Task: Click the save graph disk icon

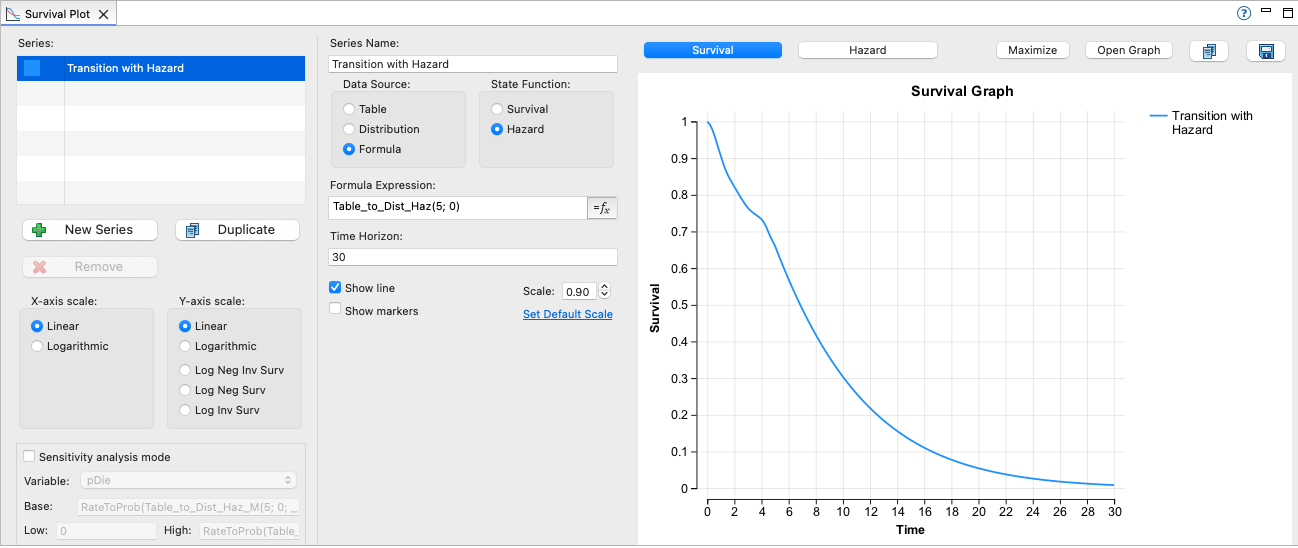Action: tap(1265, 51)
